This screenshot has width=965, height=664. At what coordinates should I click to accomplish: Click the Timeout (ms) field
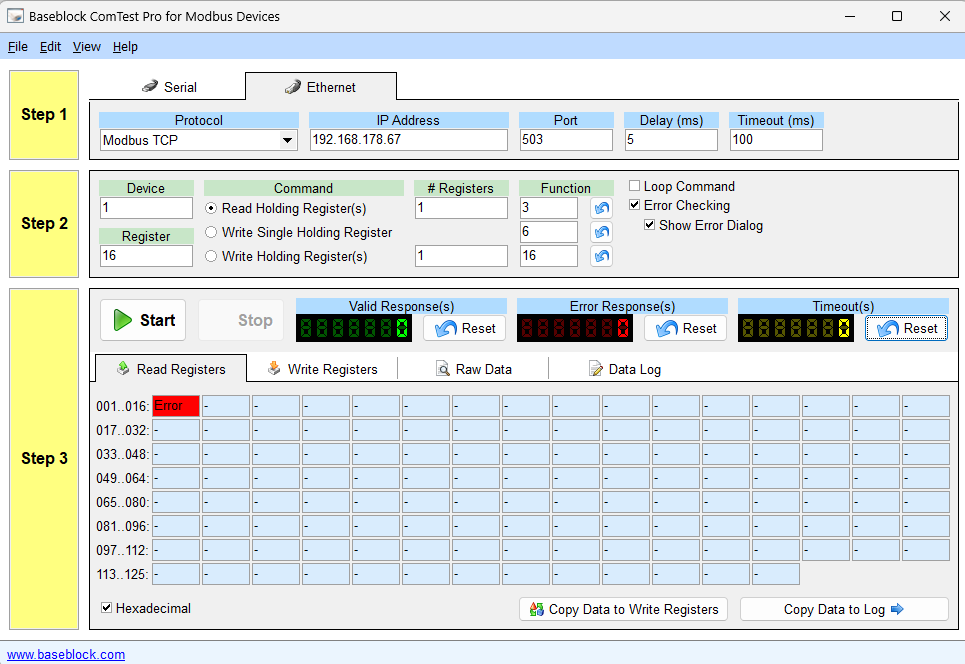(776, 140)
